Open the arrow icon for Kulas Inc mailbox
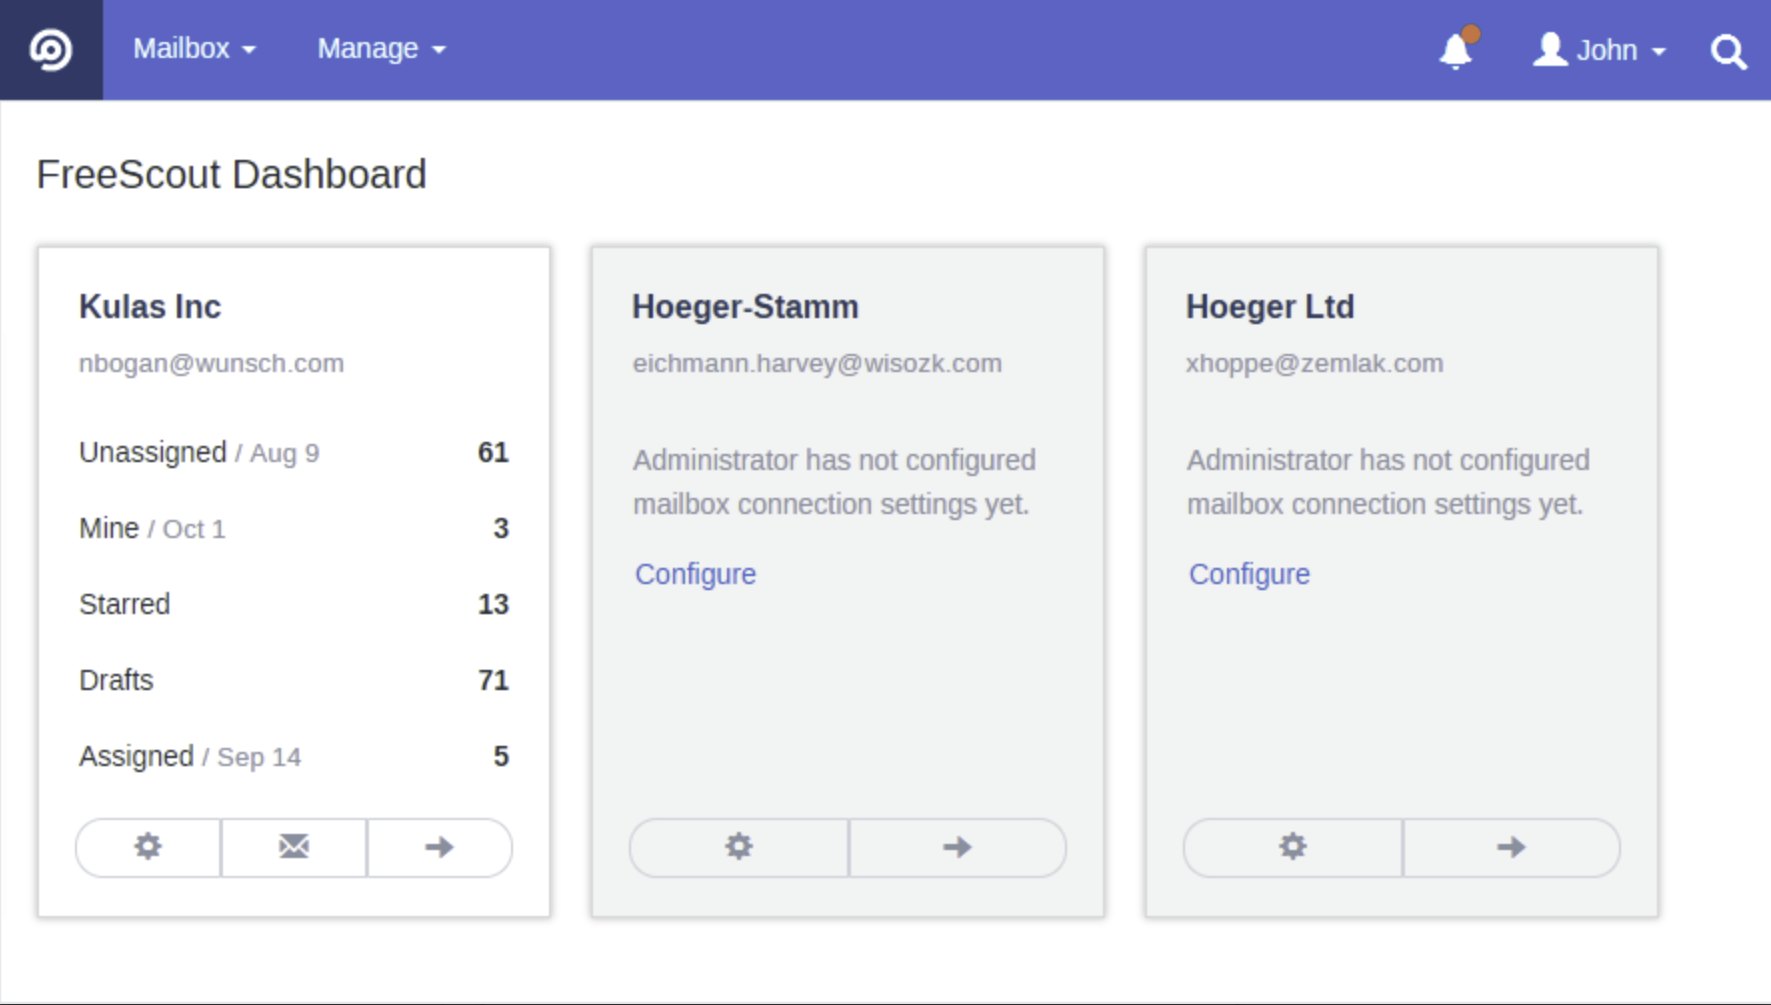 (439, 847)
